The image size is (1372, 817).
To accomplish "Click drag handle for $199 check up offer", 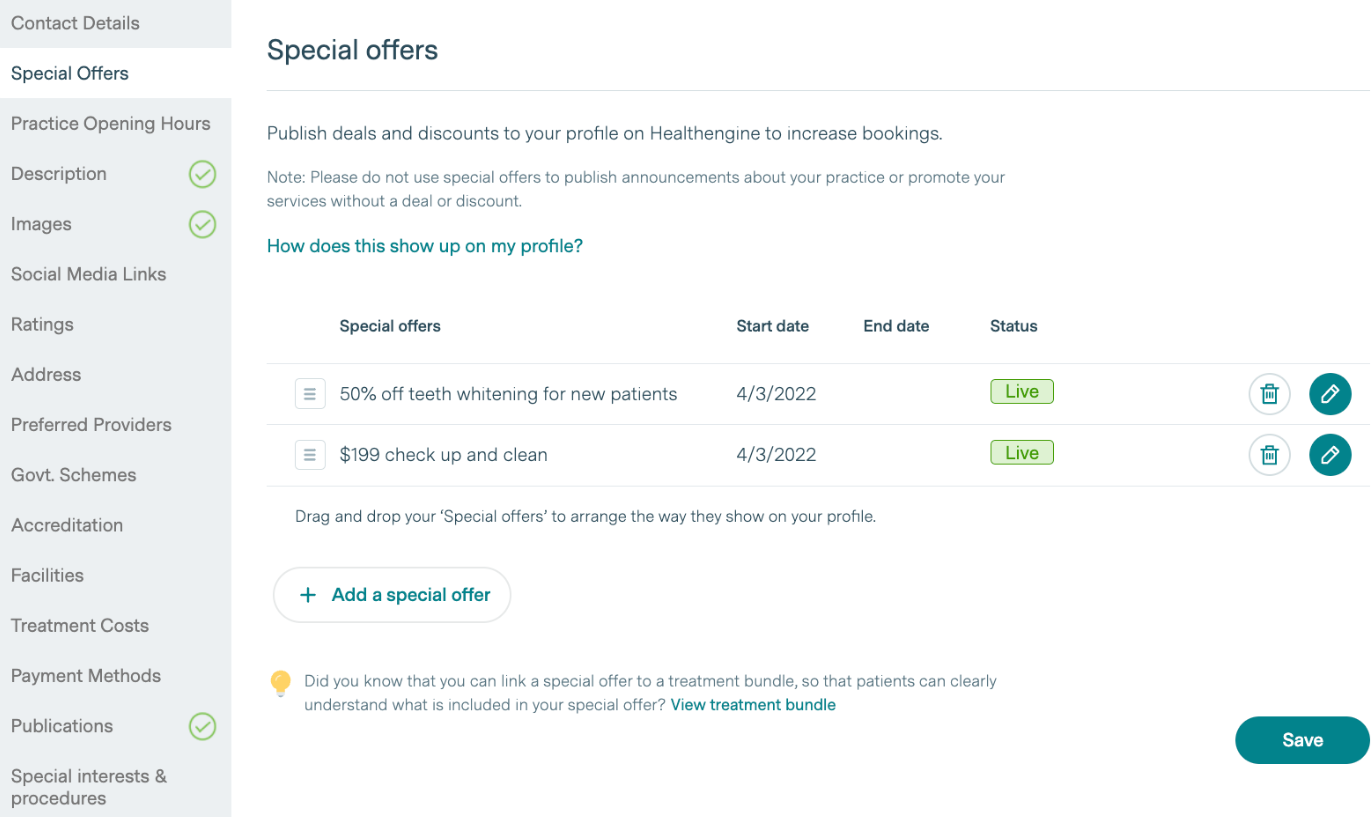I will pos(310,455).
